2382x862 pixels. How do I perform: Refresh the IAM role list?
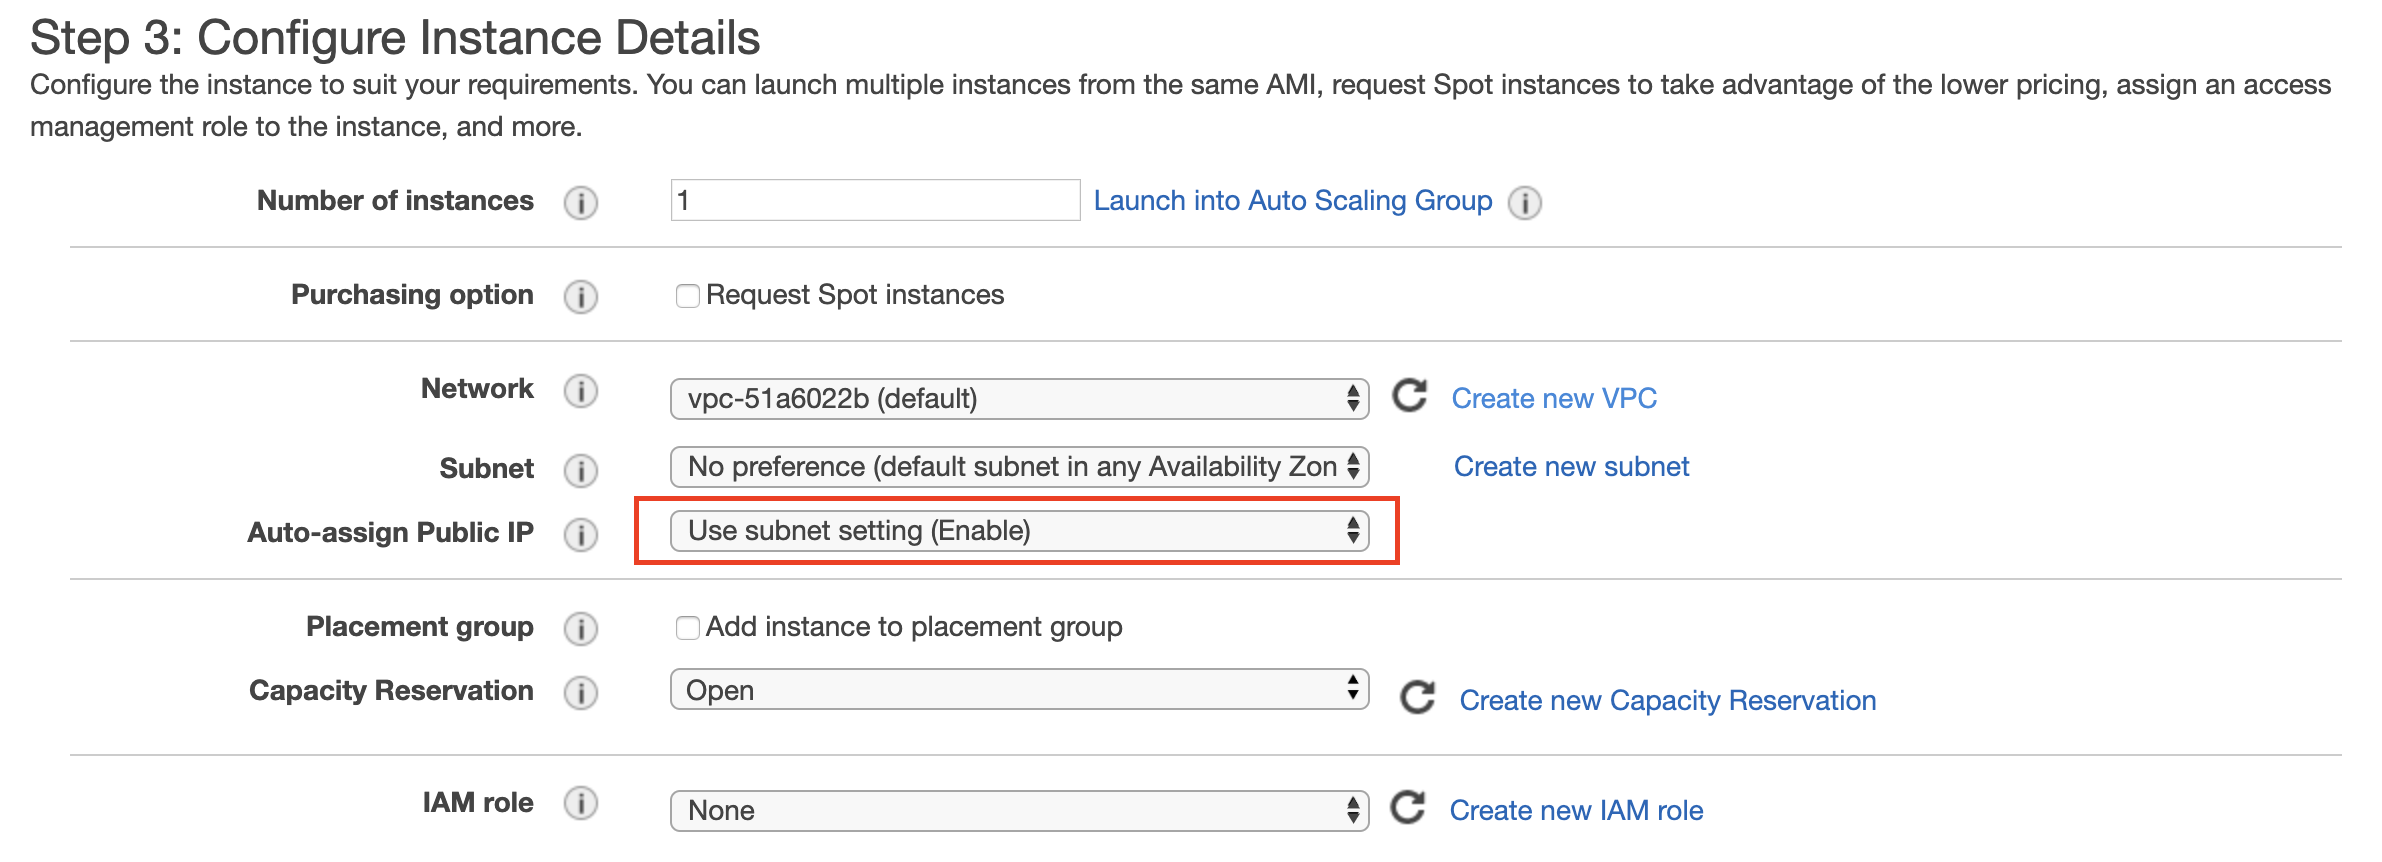[x=1408, y=807]
